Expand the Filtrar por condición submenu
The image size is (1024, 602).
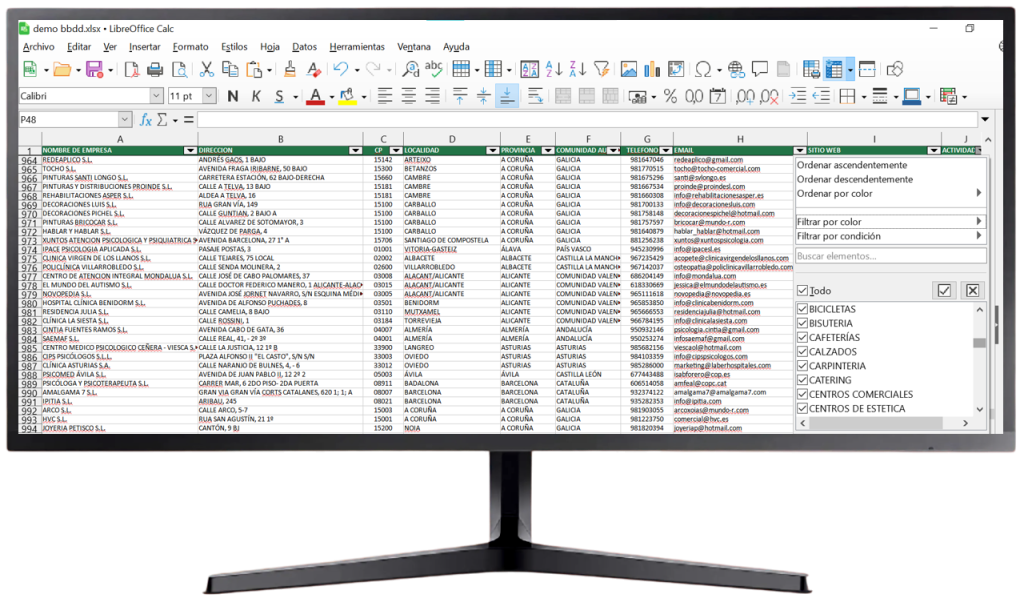coord(889,236)
